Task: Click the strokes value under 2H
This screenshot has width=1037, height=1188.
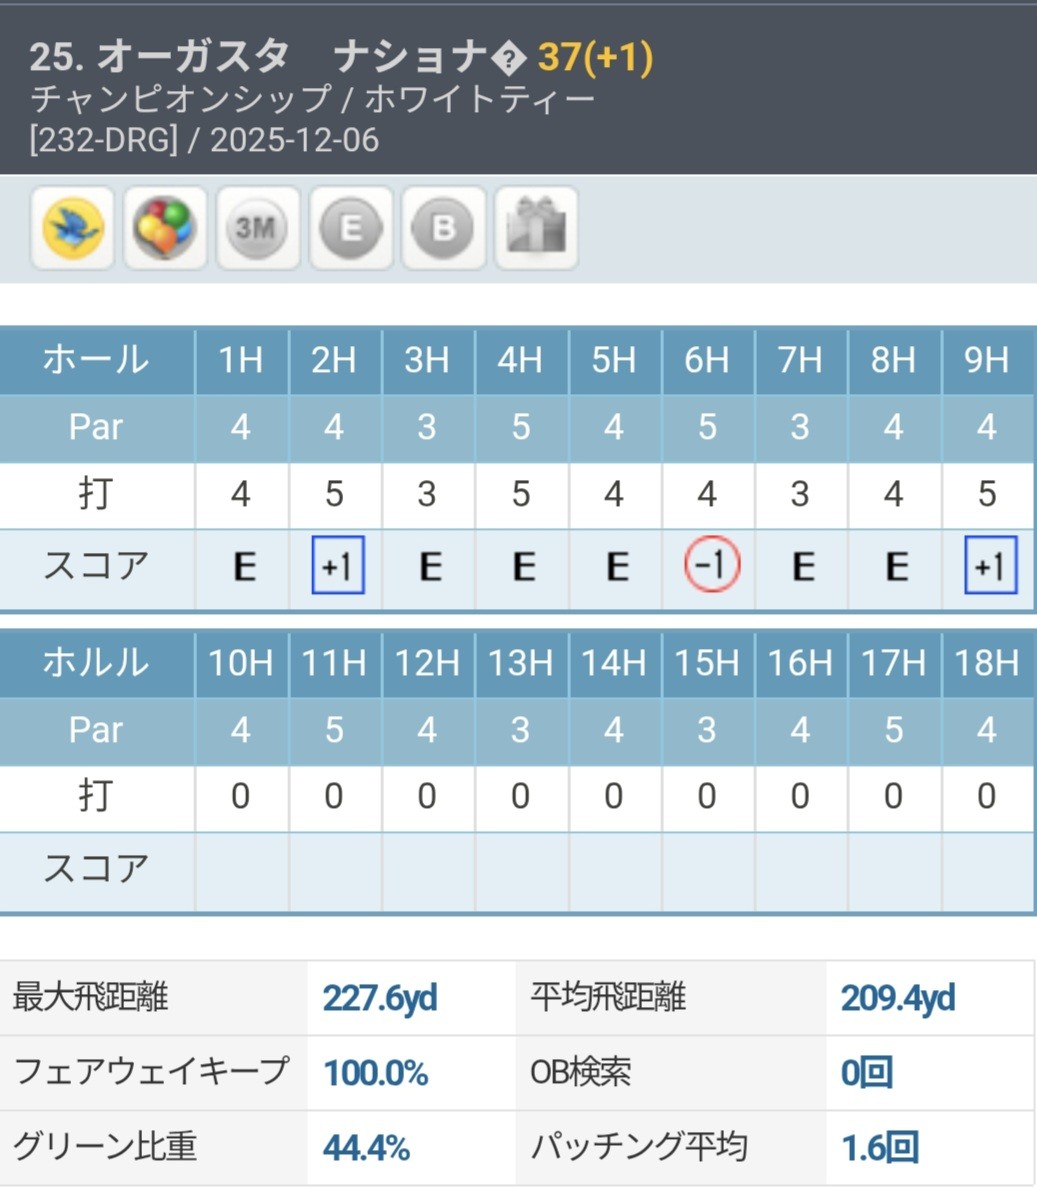Action: pos(334,495)
